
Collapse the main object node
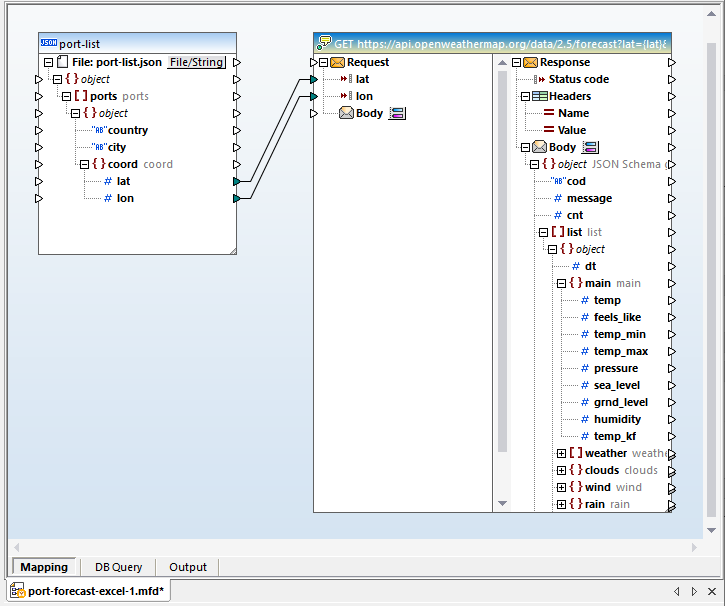tap(562, 283)
